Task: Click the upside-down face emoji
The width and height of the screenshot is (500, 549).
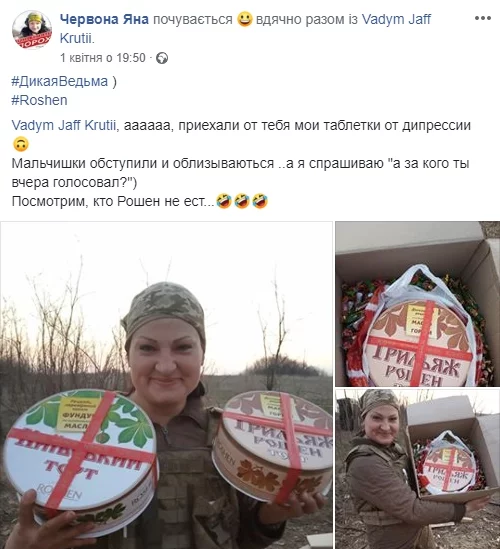Action: tap(21, 144)
